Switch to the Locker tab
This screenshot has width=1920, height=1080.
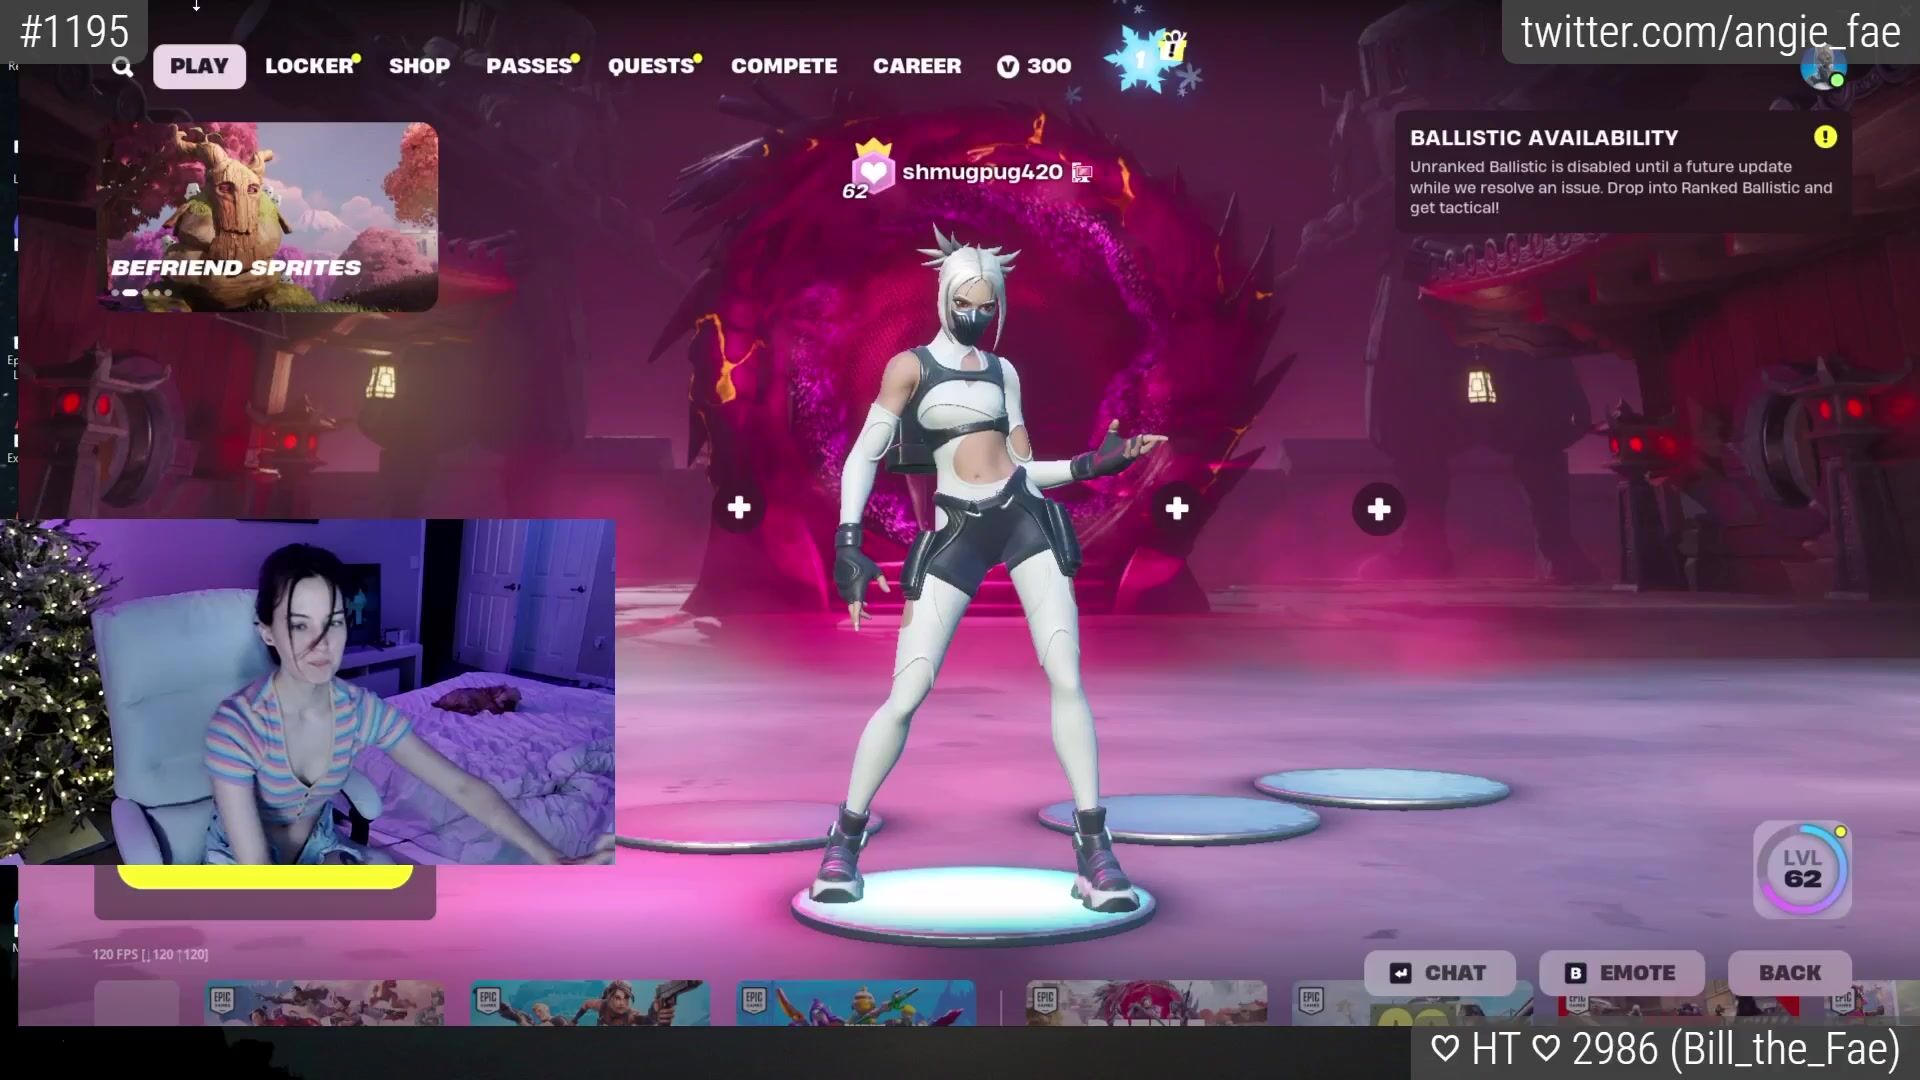(x=310, y=66)
